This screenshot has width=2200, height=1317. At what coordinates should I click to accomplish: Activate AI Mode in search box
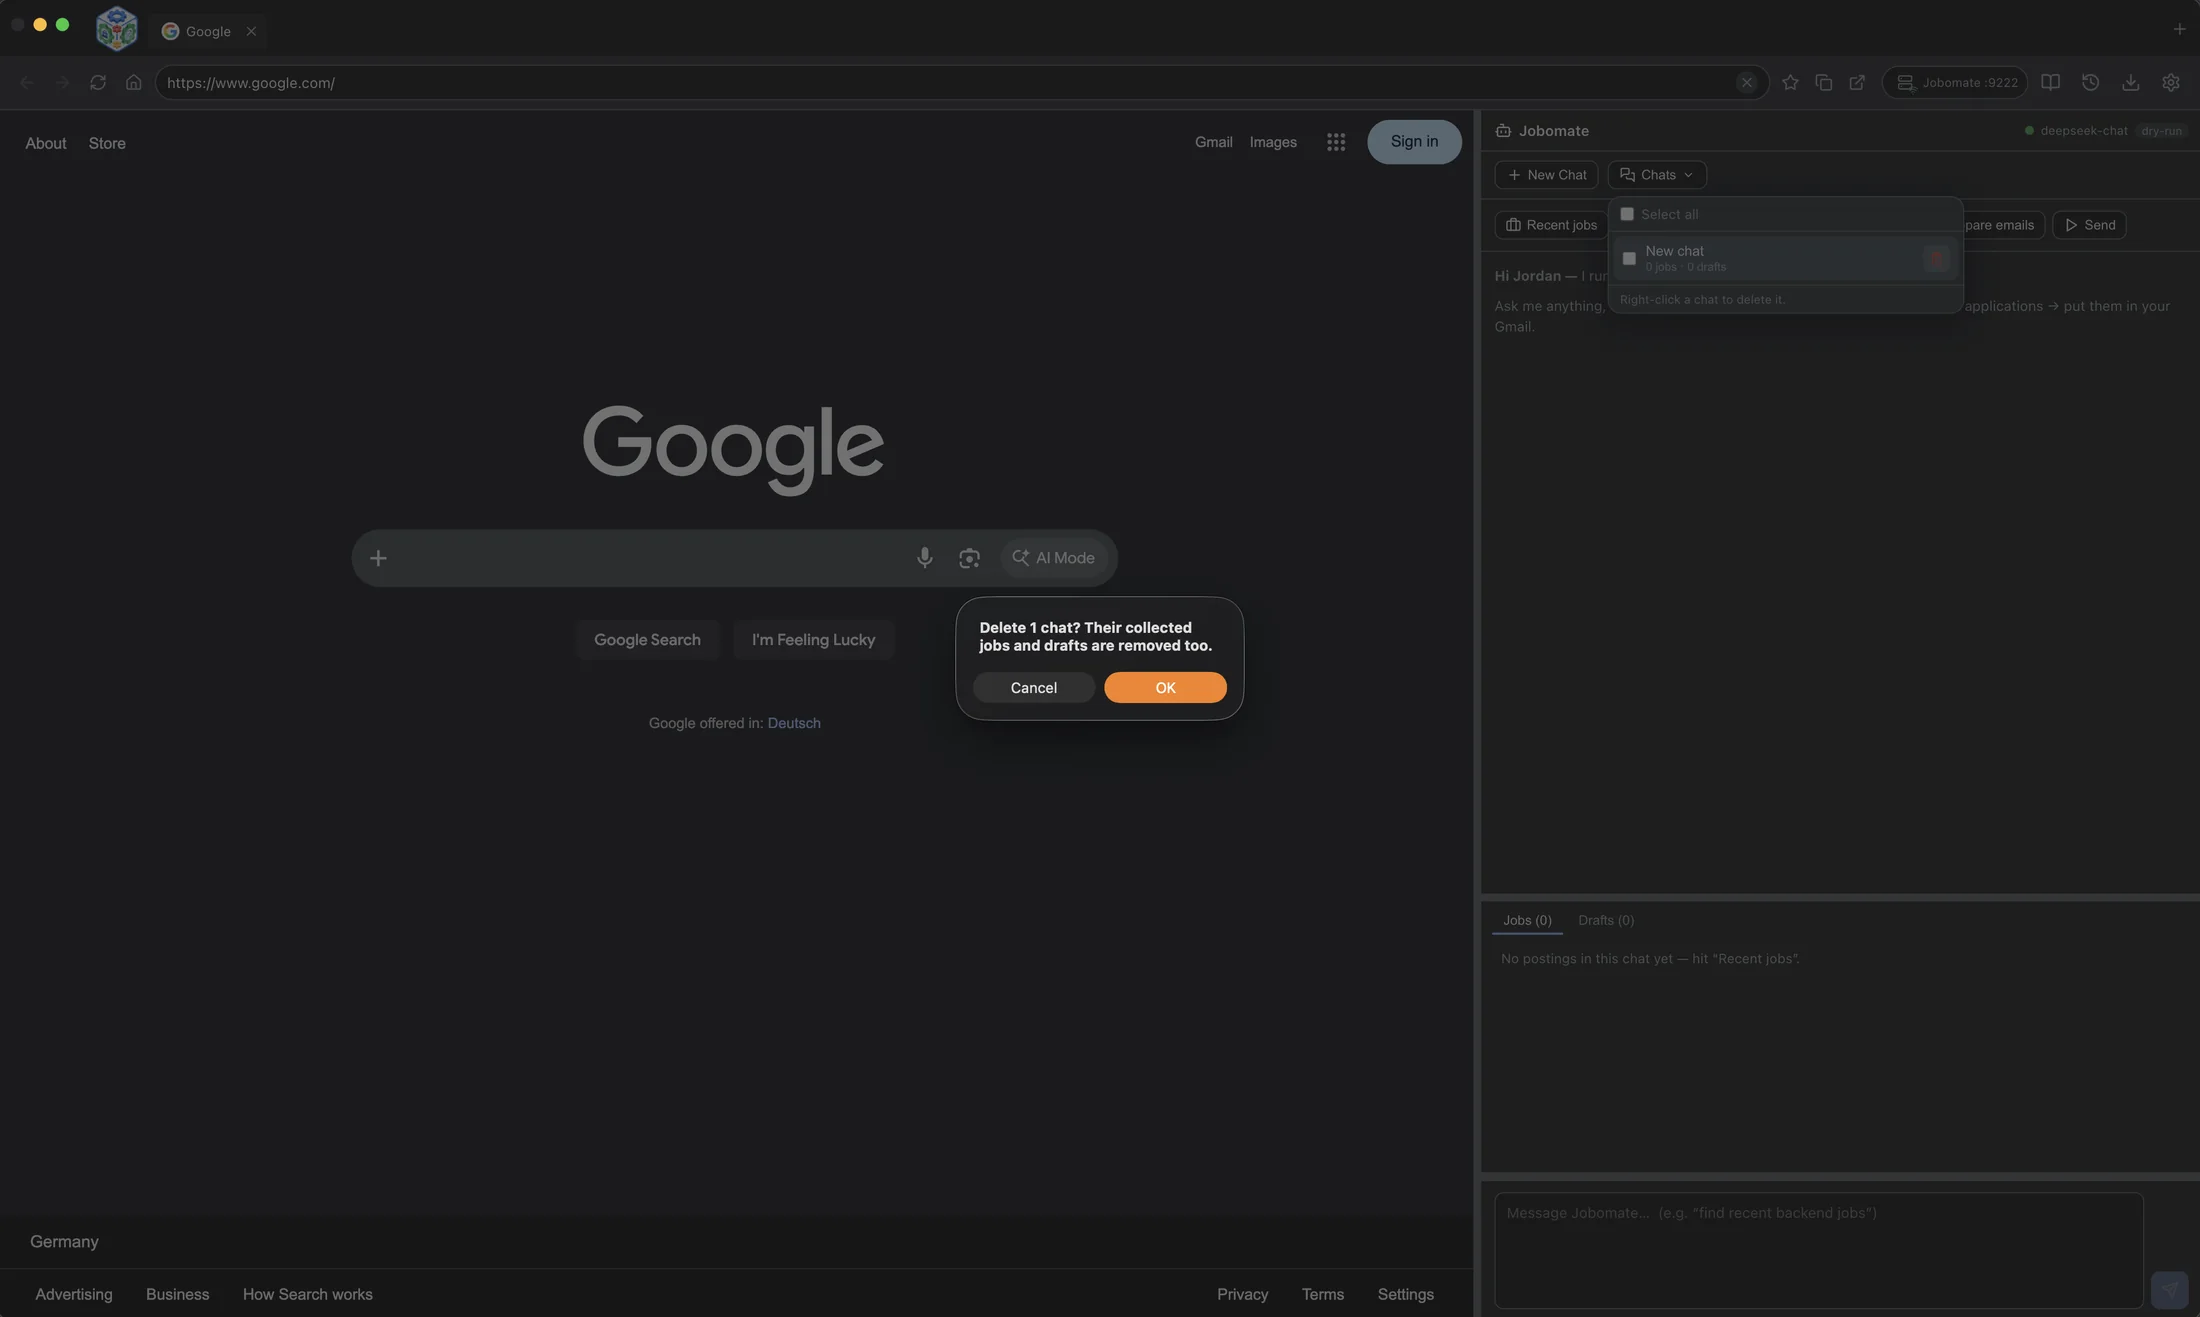[1054, 558]
